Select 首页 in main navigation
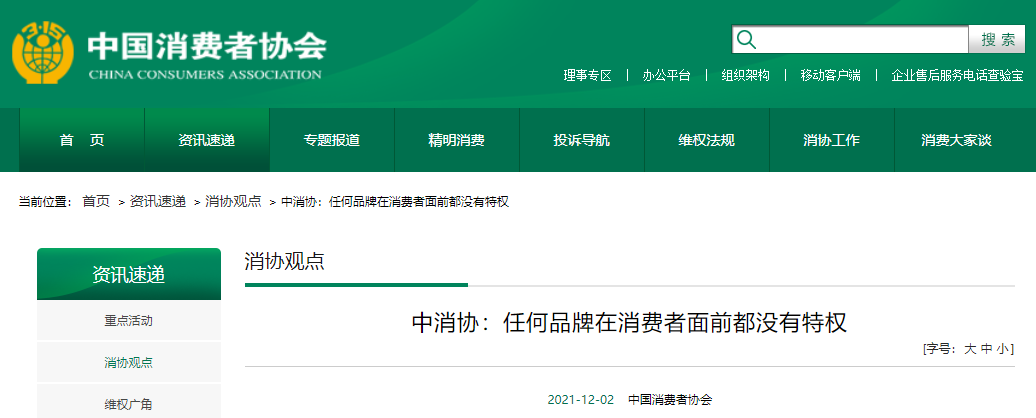This screenshot has width=1036, height=418. (x=82, y=140)
